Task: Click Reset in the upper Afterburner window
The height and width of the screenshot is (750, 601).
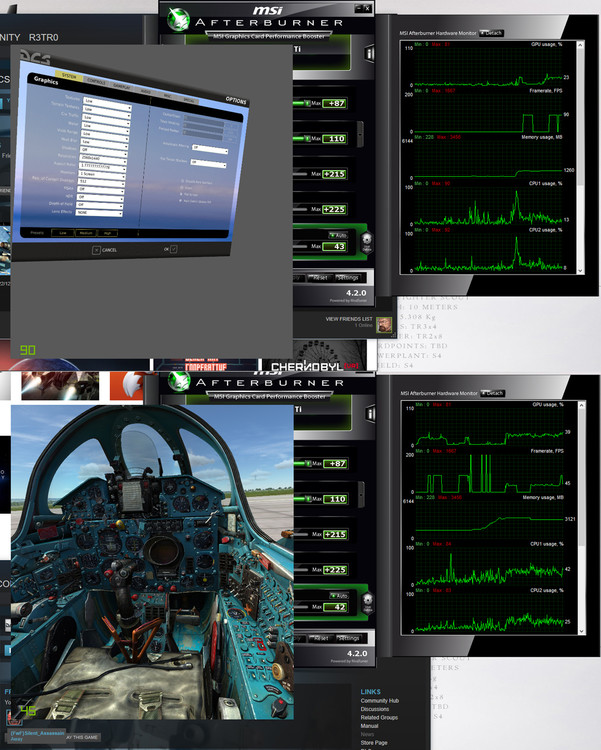Action: click(x=319, y=277)
